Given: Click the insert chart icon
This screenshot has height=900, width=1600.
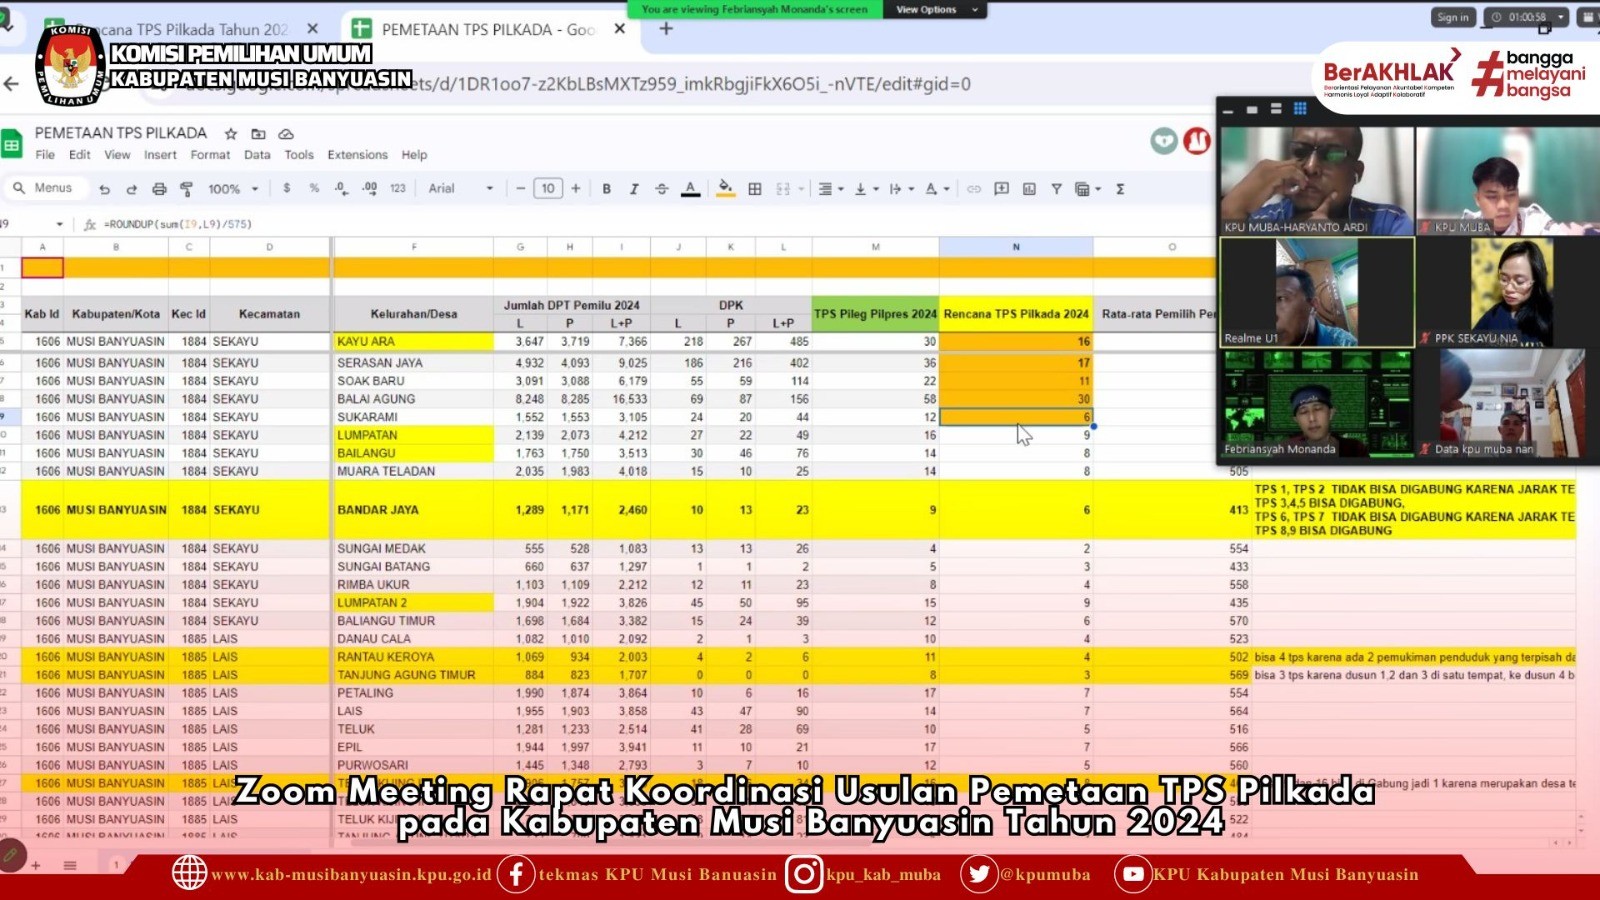Looking at the screenshot, I should click(1029, 189).
